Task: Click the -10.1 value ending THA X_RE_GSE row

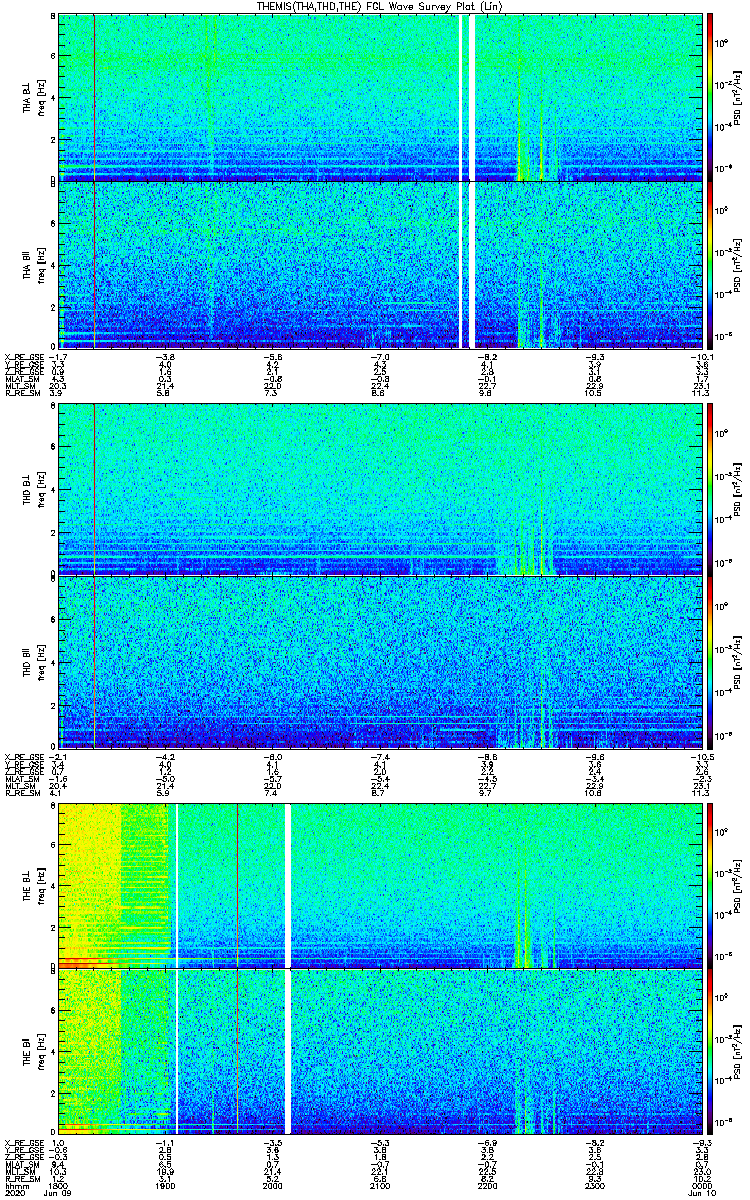Action: tap(701, 356)
